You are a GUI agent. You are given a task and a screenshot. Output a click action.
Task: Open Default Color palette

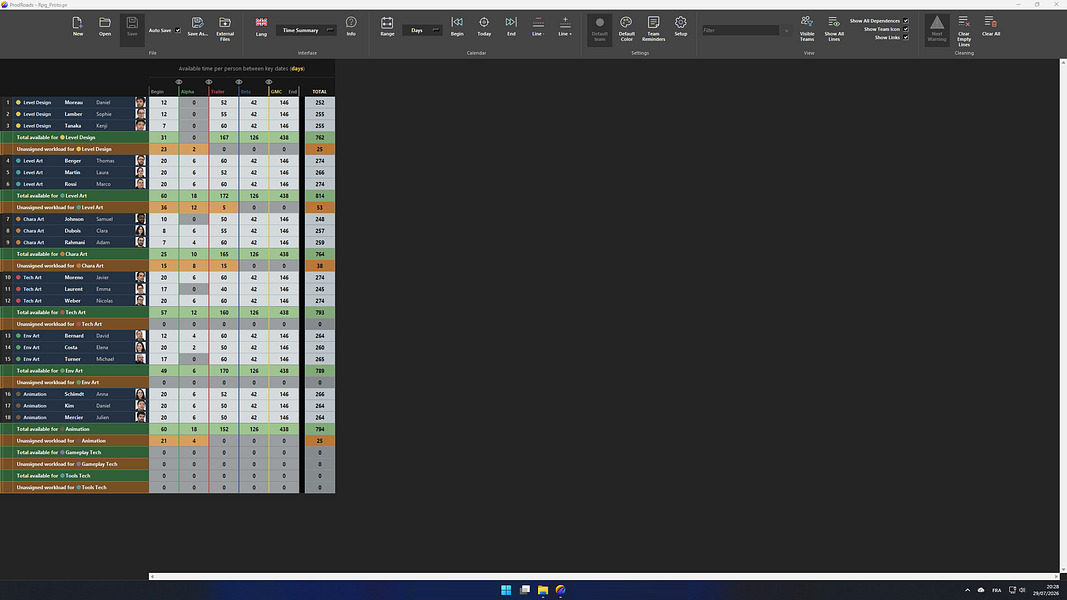(x=626, y=29)
